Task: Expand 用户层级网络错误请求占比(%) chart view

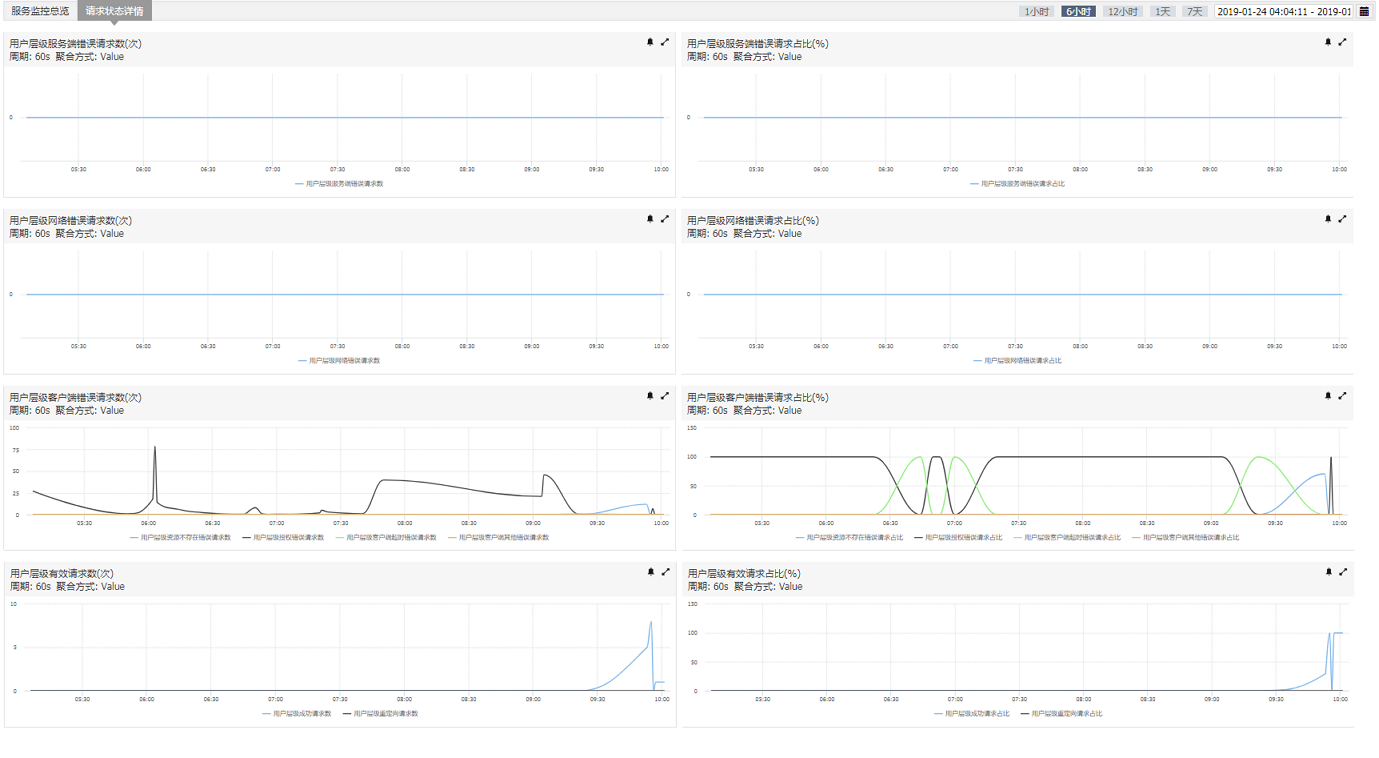Action: point(1343,219)
